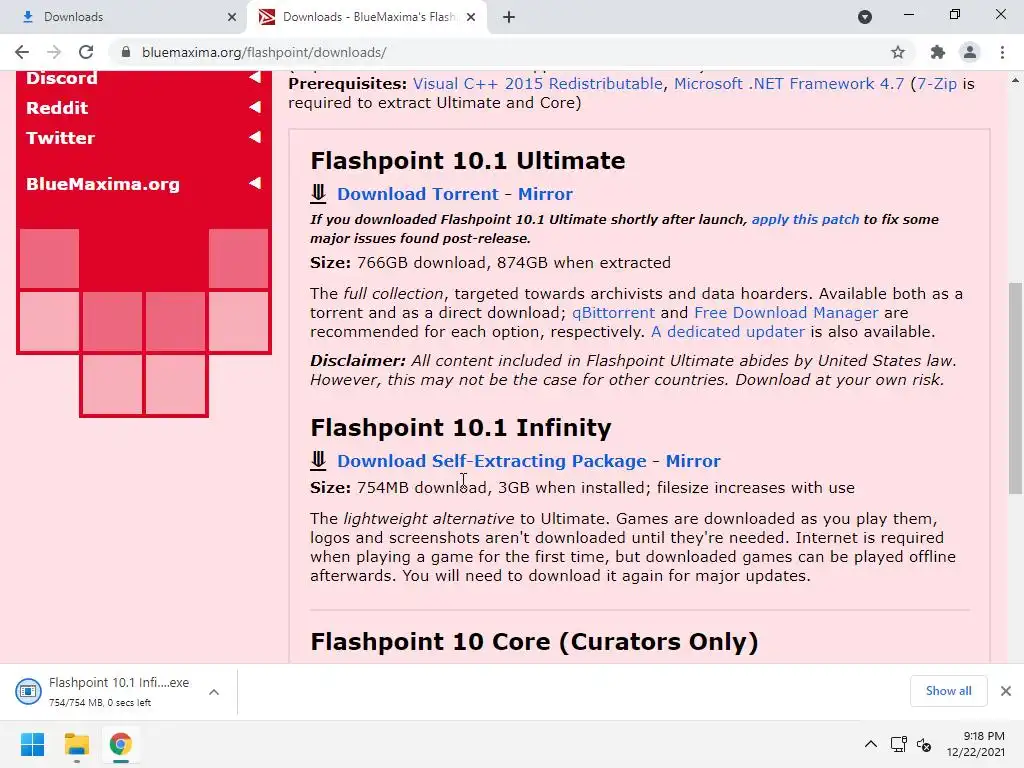Open the tab search circle button
The image size is (1024, 768).
click(865, 17)
